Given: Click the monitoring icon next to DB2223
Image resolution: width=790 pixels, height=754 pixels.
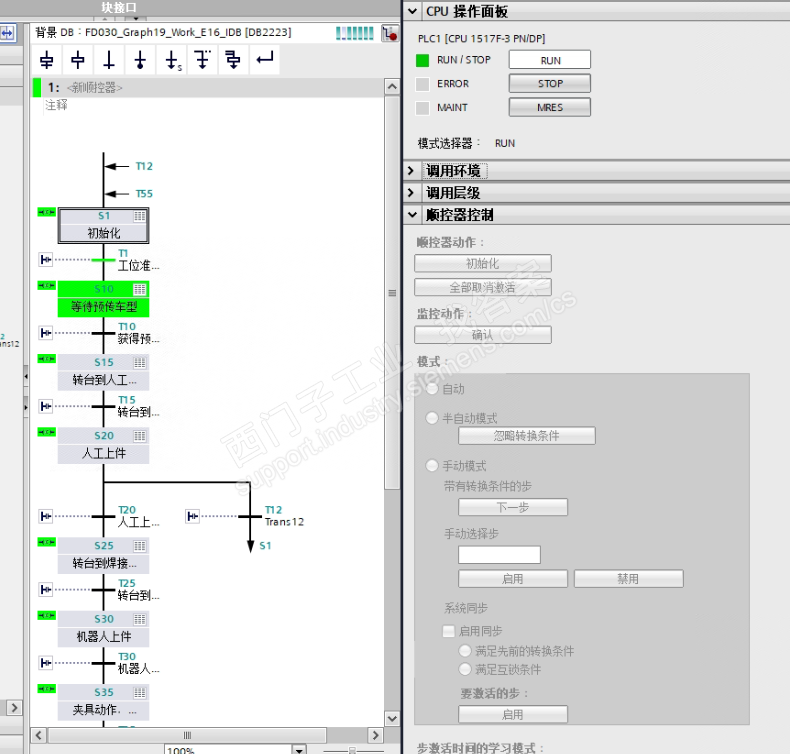Looking at the screenshot, I should click(389, 33).
